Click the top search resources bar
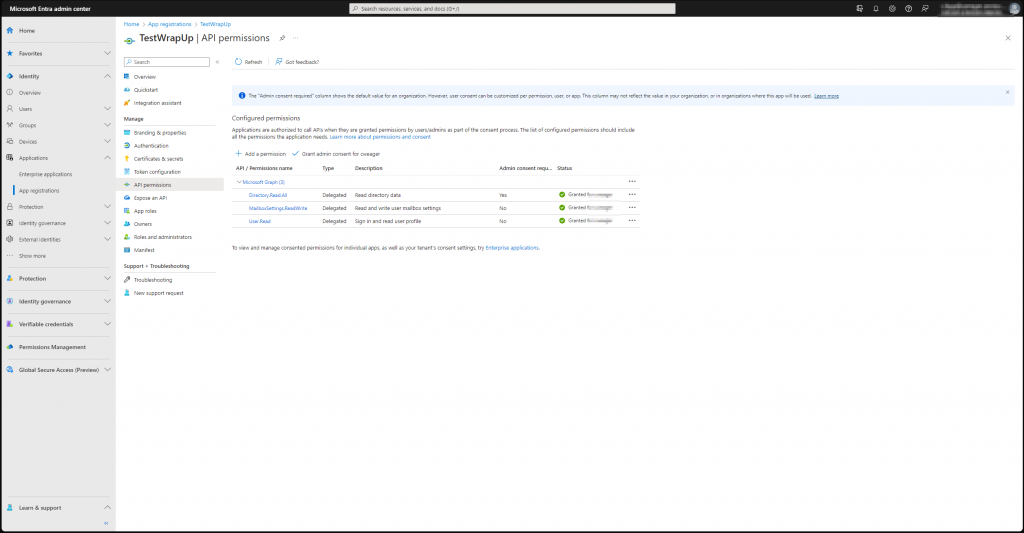The width and height of the screenshot is (1024, 533). tap(512, 8)
